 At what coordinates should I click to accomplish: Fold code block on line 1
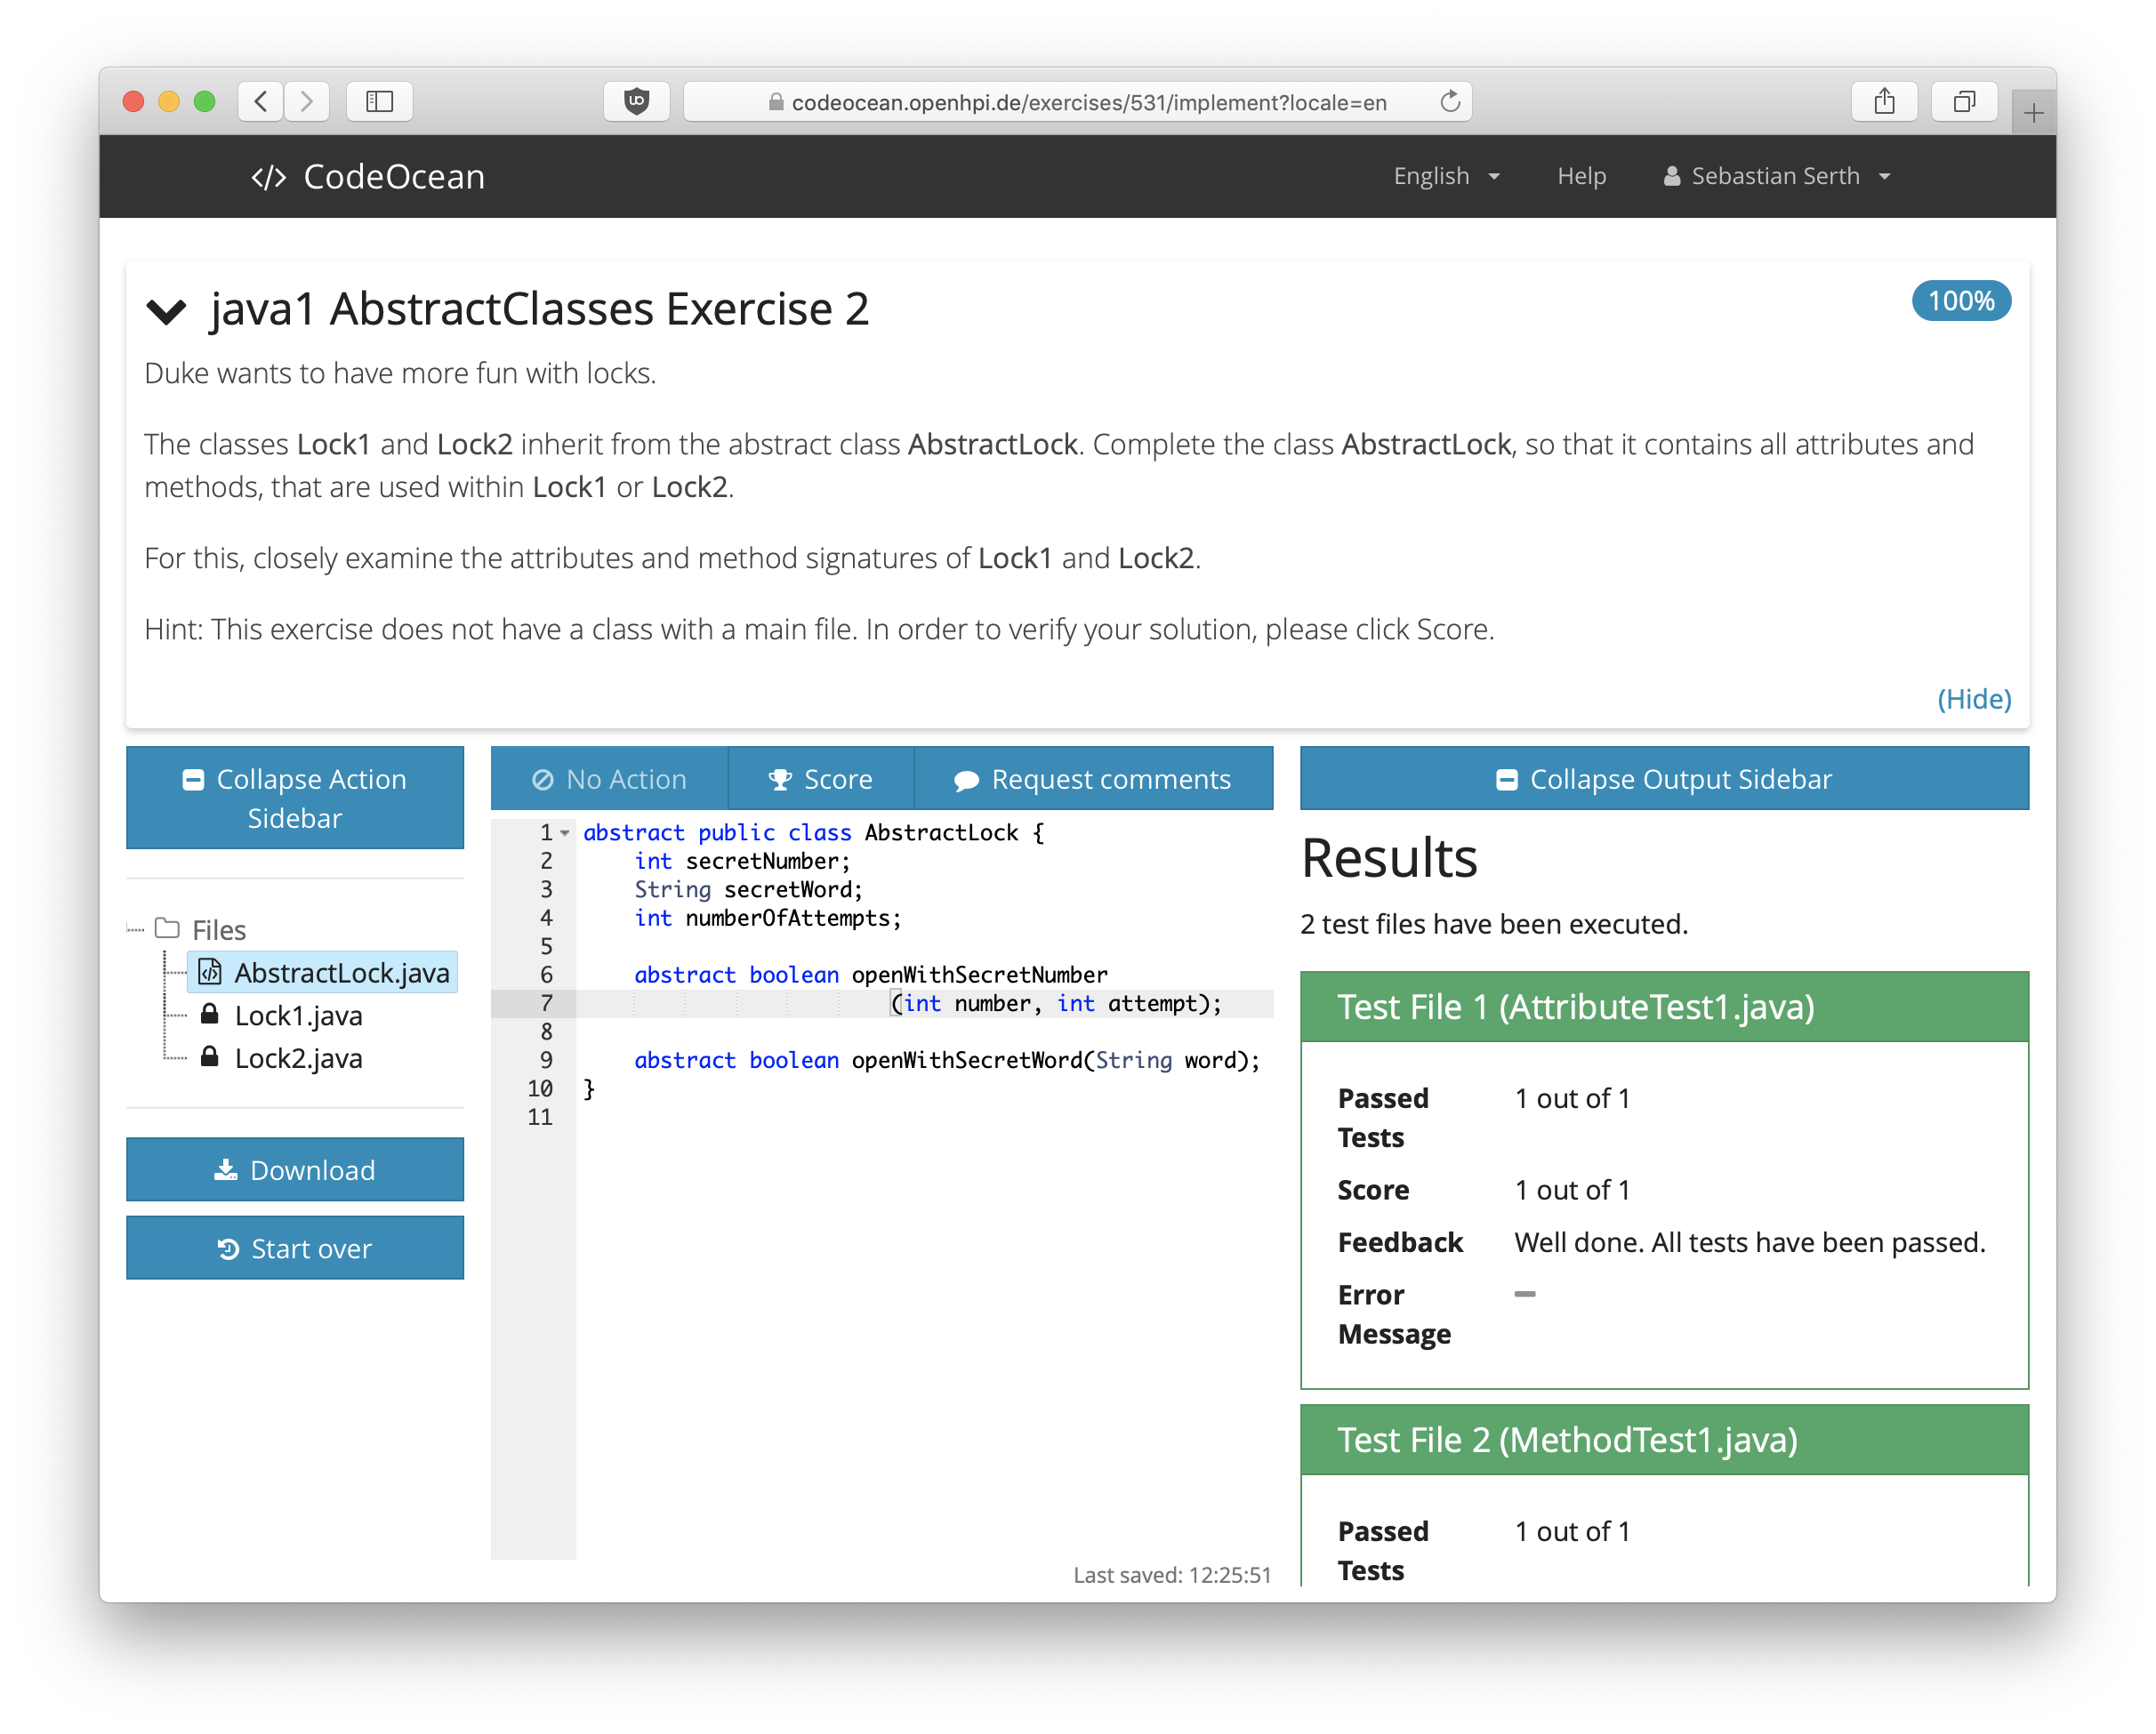(566, 832)
